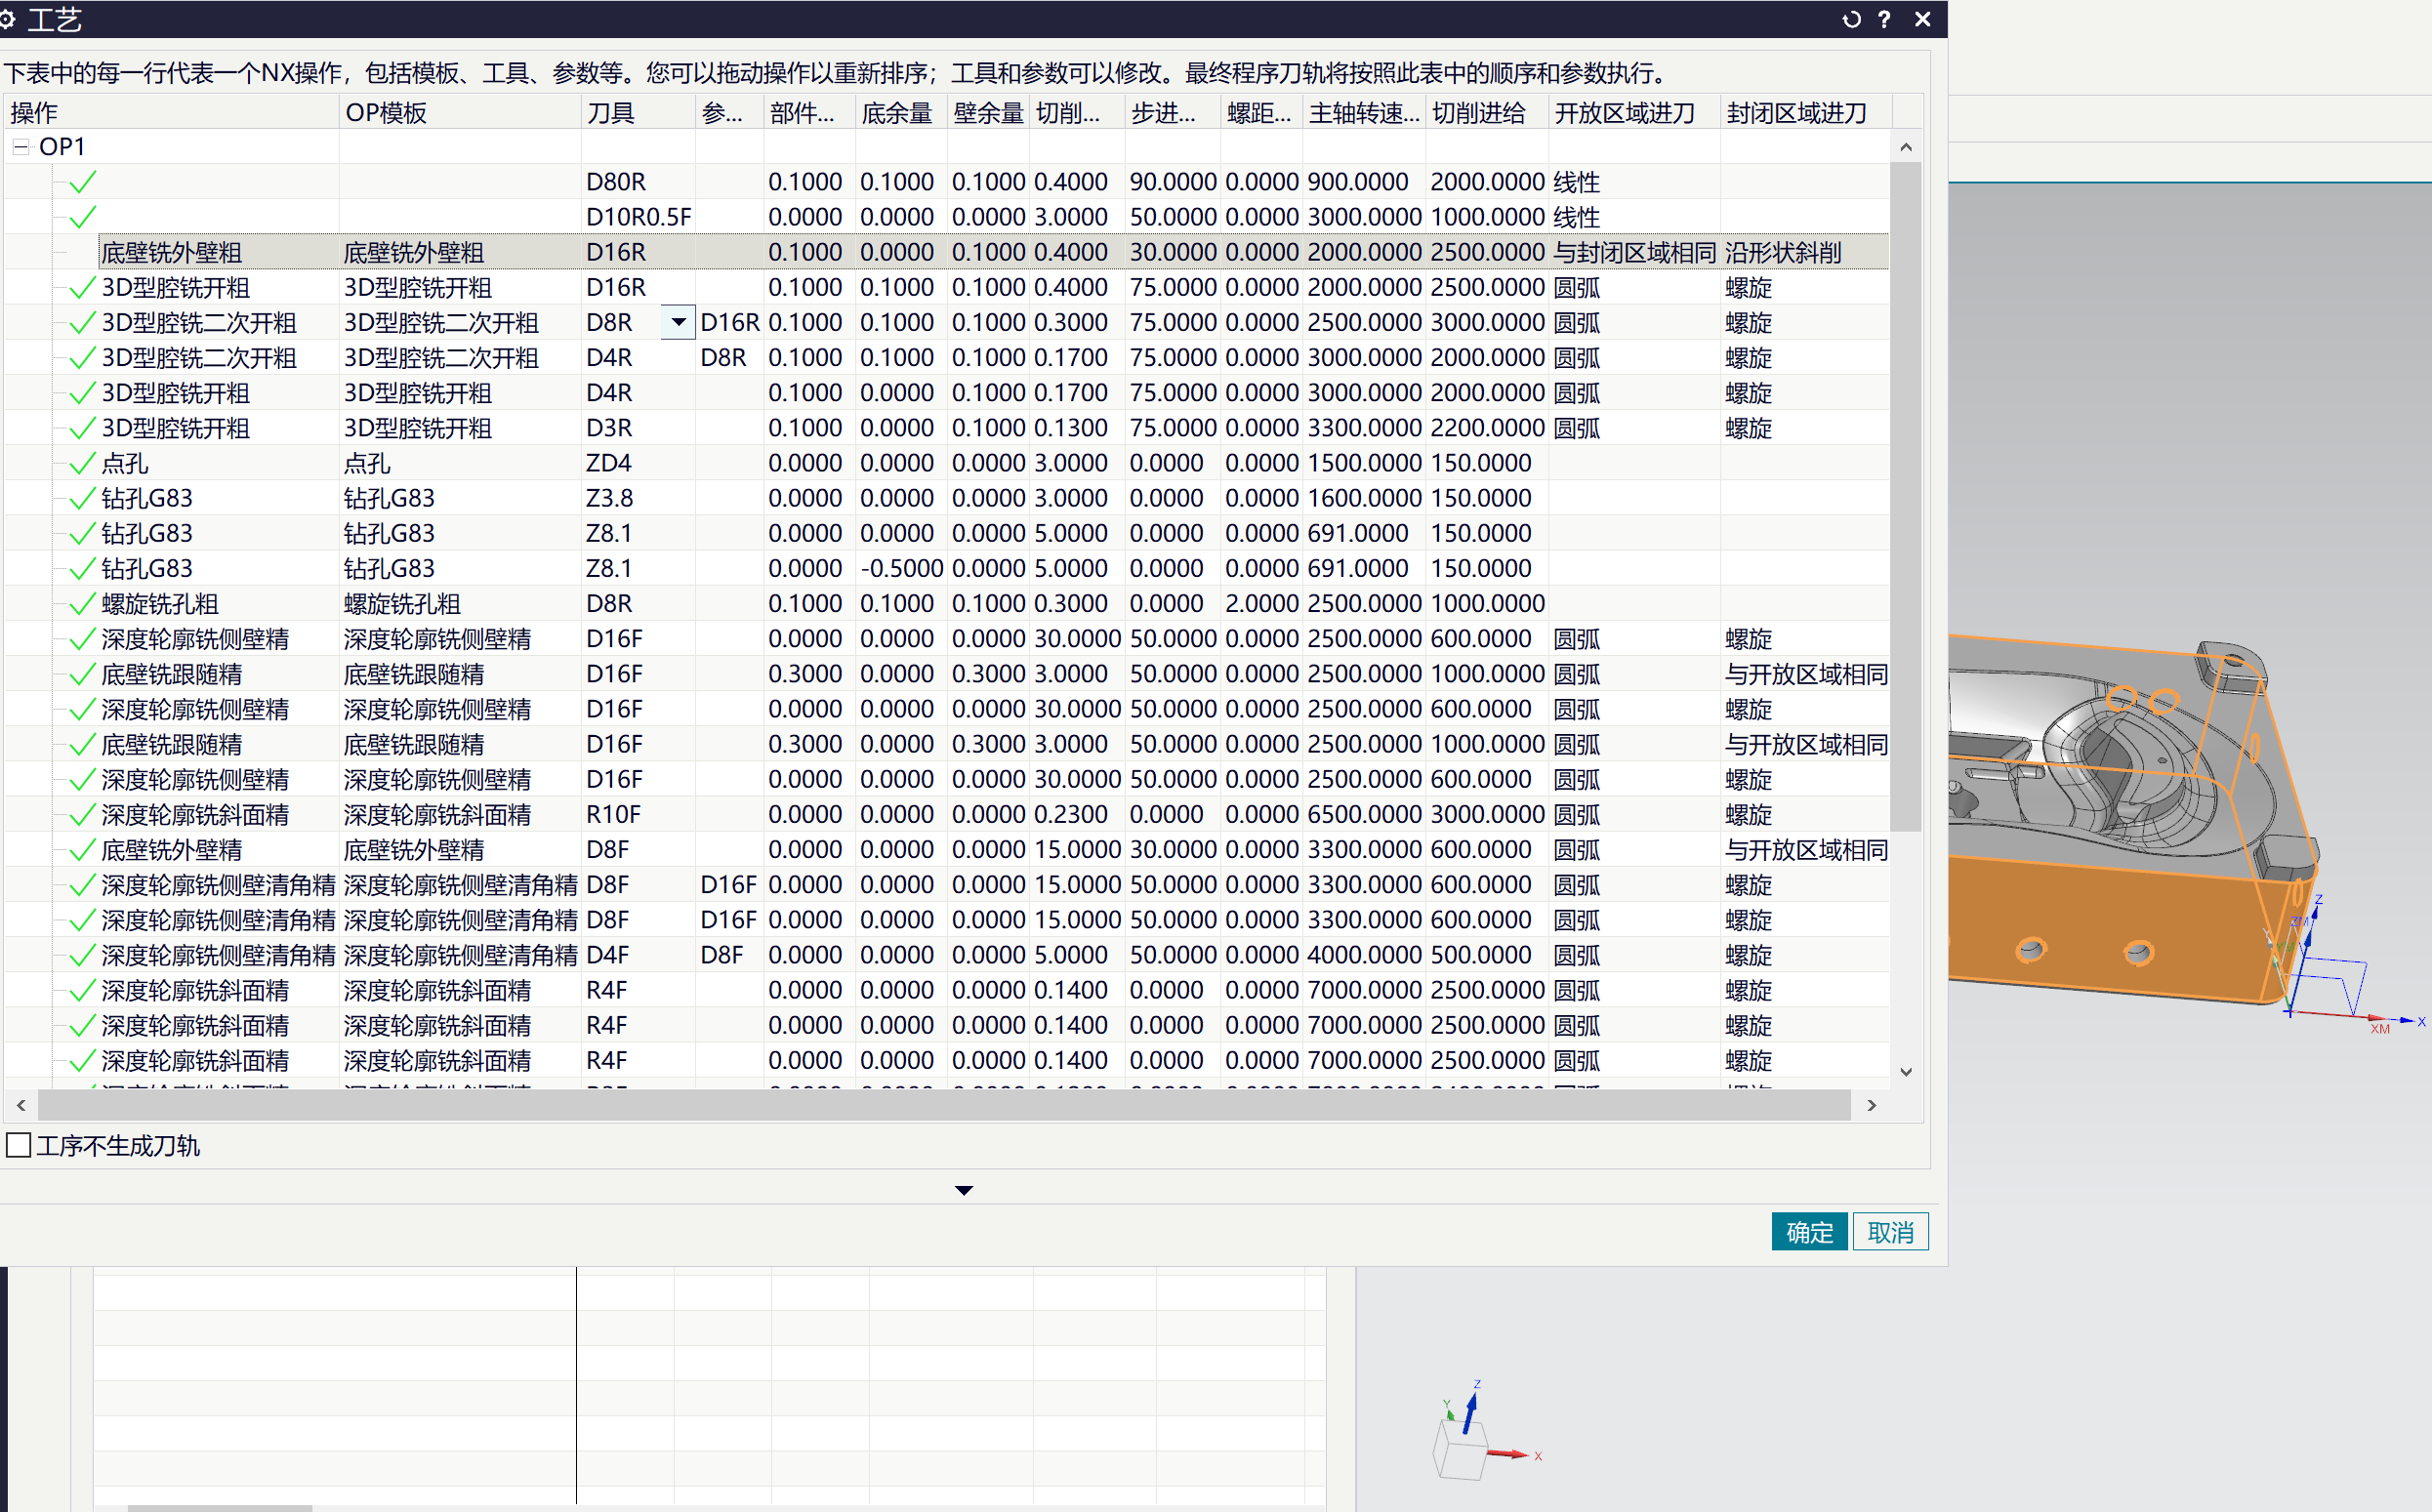The width and height of the screenshot is (2432, 1512).
Task: Click the 底余量 column header
Action: [901, 113]
